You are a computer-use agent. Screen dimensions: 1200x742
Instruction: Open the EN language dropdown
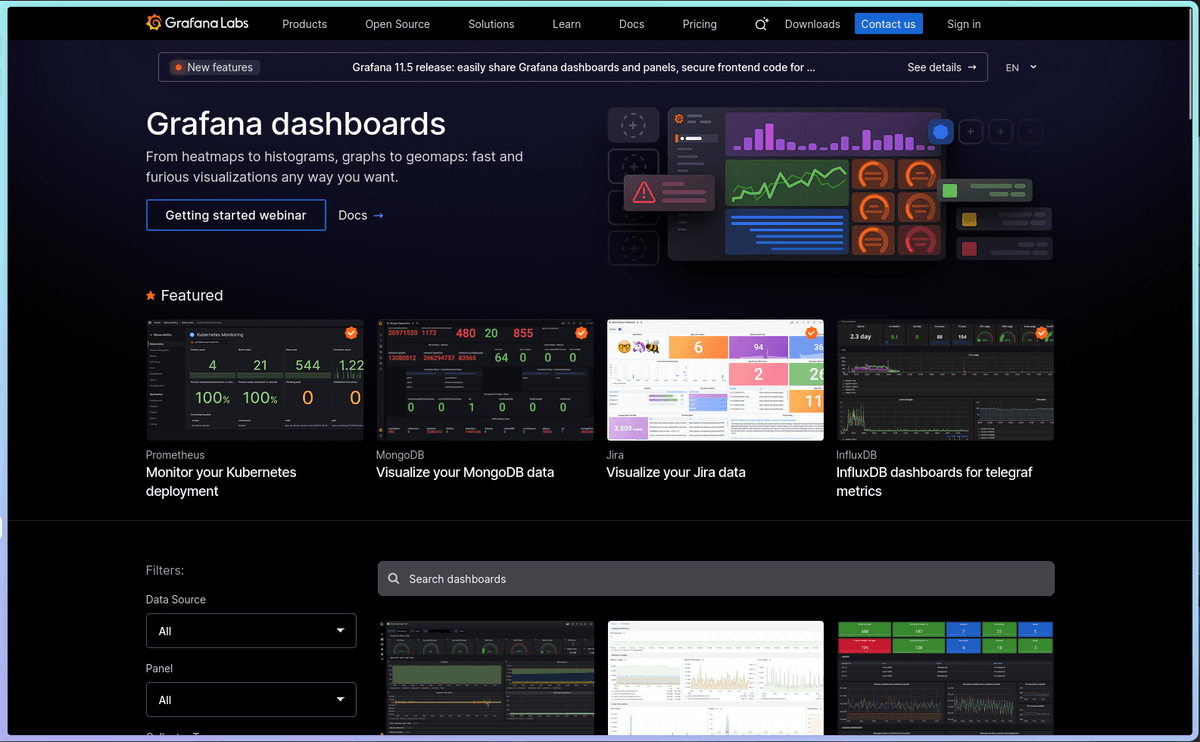(1021, 67)
